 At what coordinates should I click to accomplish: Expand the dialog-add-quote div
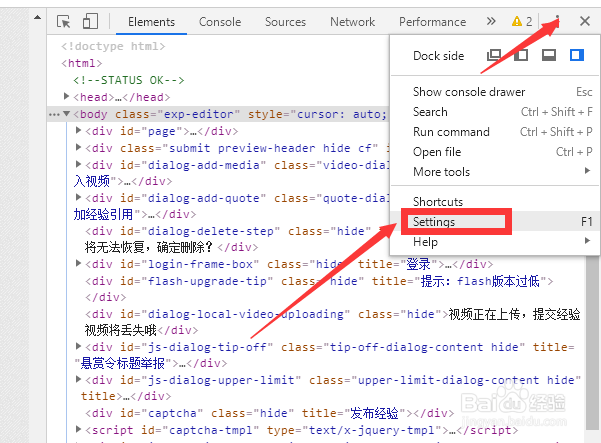click(78, 197)
